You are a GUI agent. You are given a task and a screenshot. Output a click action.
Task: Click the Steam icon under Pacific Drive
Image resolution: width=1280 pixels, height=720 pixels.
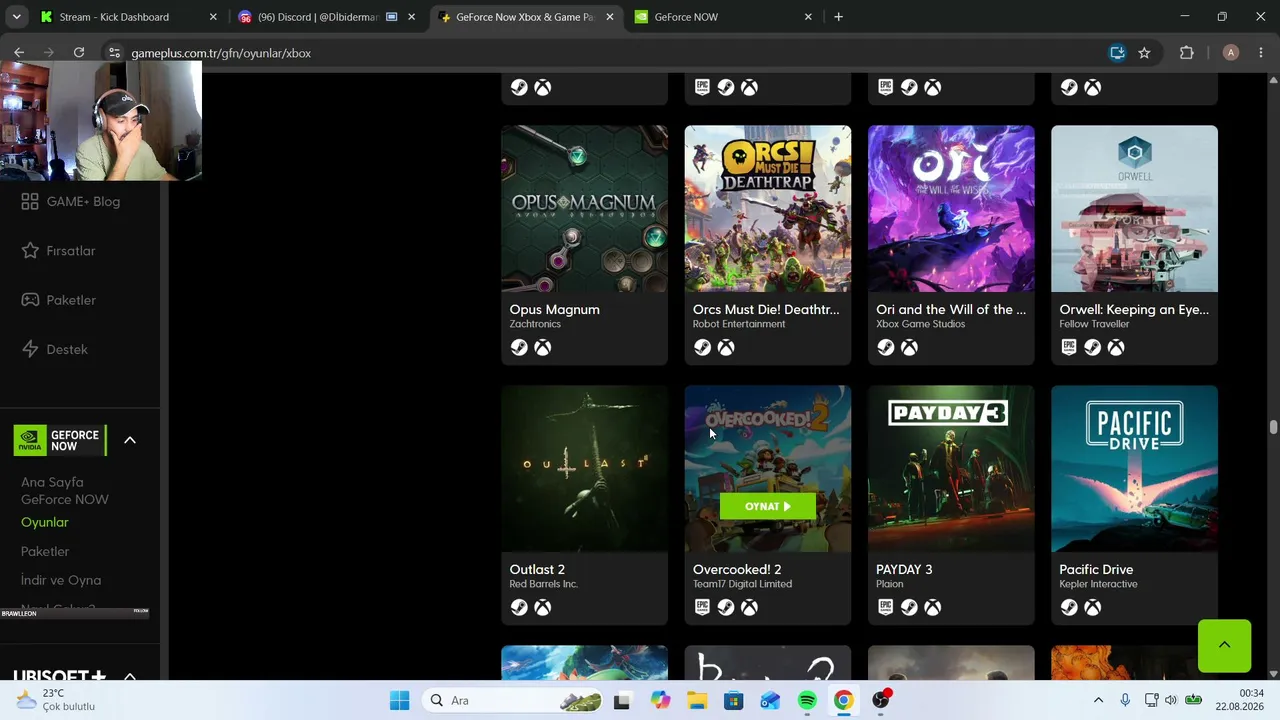click(1069, 607)
